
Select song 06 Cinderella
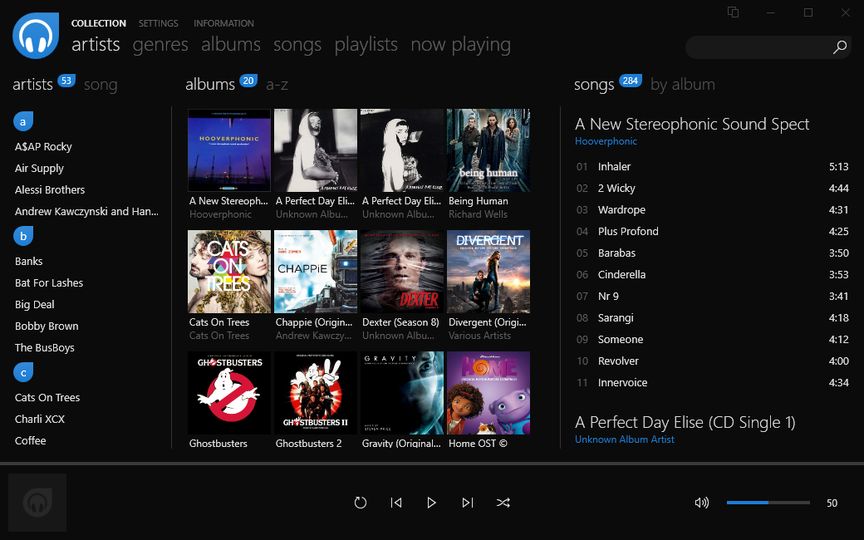[x=712, y=274]
